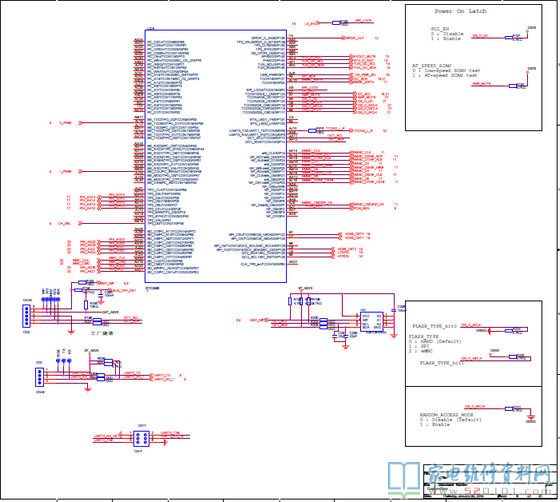Click the PLL_EN option text
The image size is (560, 502).
click(447, 34)
